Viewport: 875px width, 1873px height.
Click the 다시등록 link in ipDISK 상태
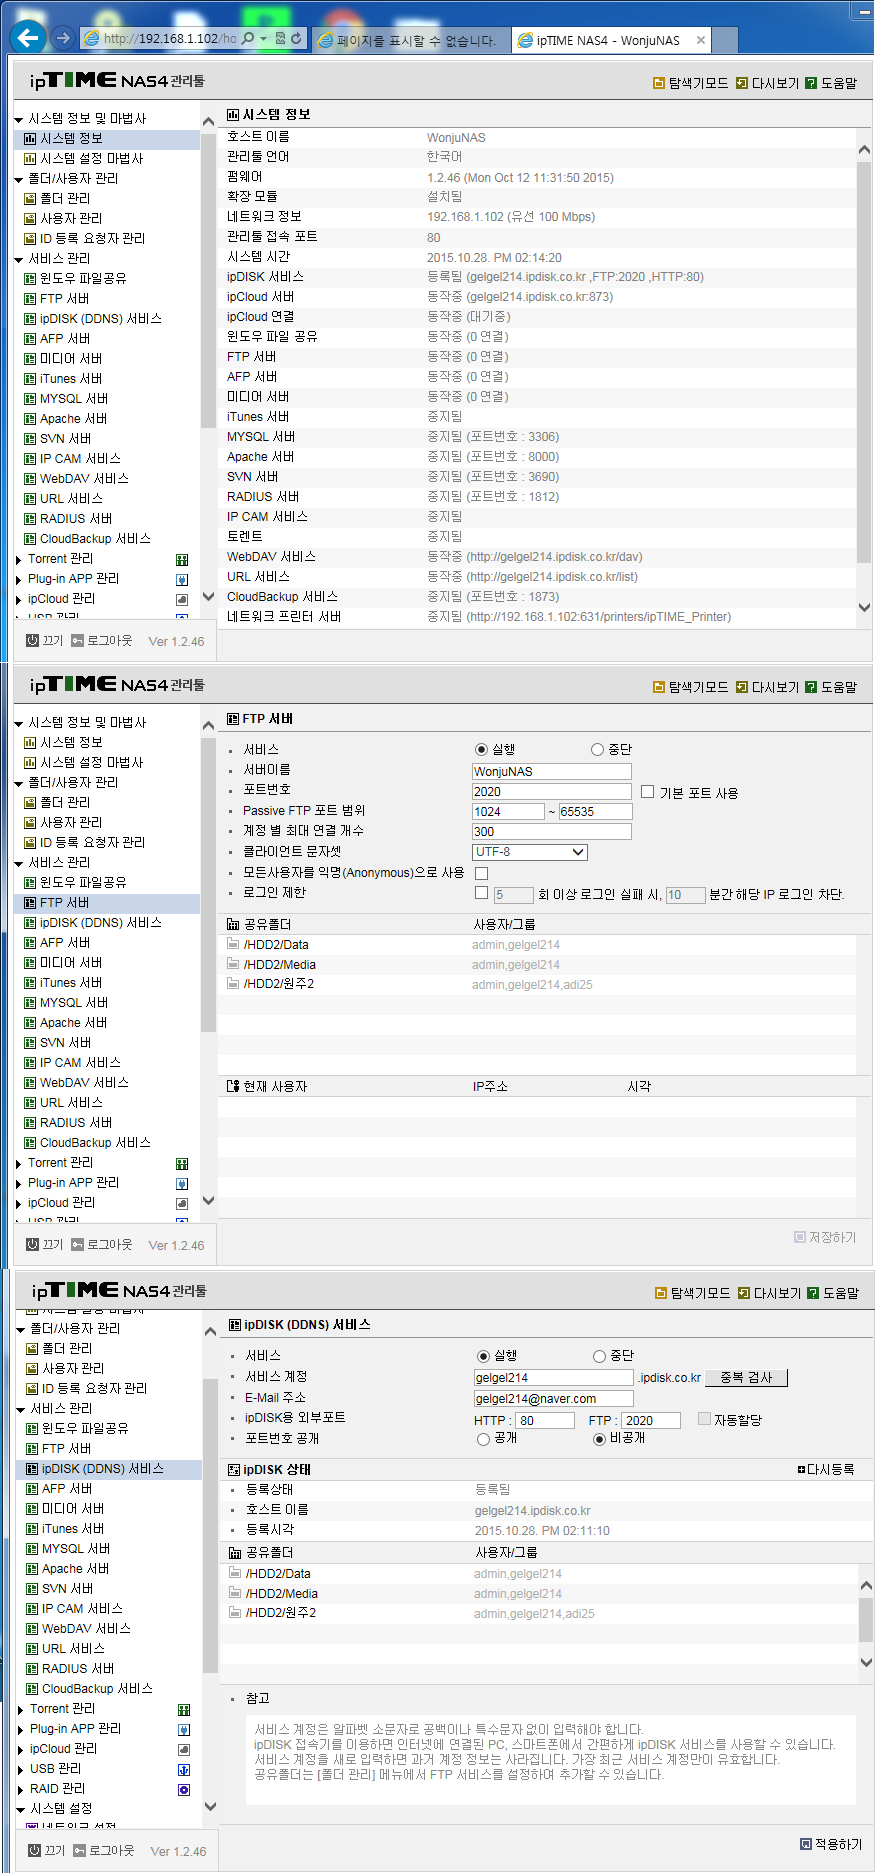tap(826, 1469)
